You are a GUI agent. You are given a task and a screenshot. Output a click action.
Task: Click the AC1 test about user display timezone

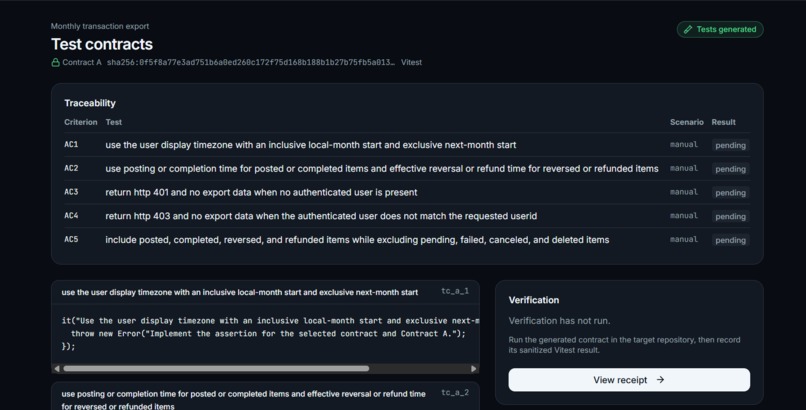point(310,145)
